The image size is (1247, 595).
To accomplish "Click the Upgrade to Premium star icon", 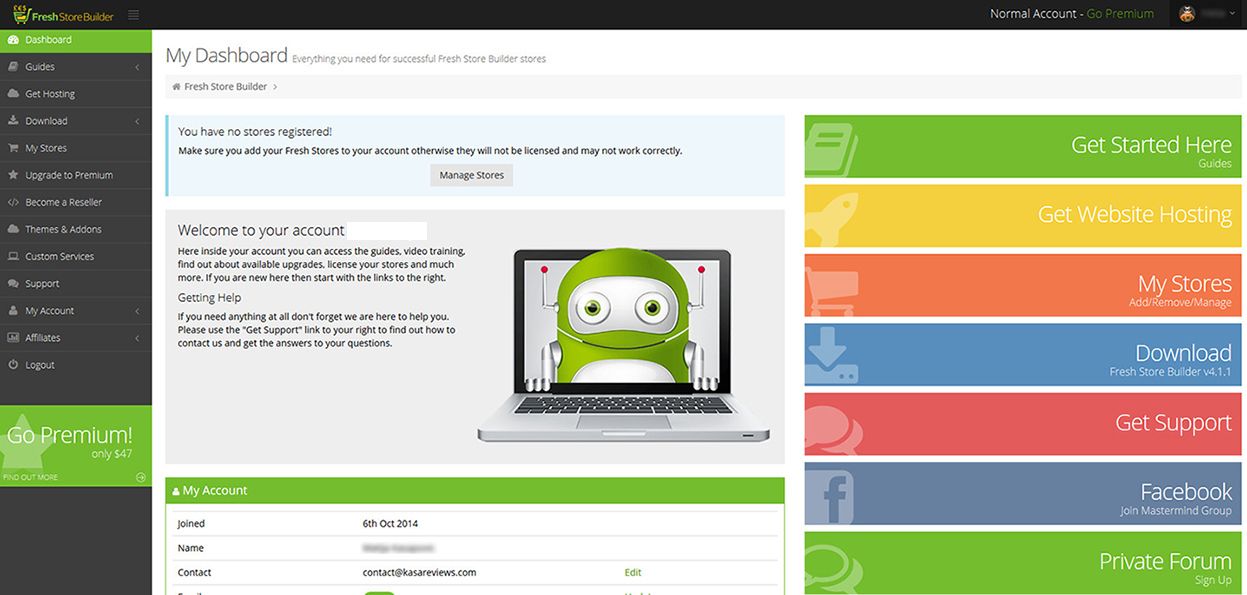I will coord(13,175).
